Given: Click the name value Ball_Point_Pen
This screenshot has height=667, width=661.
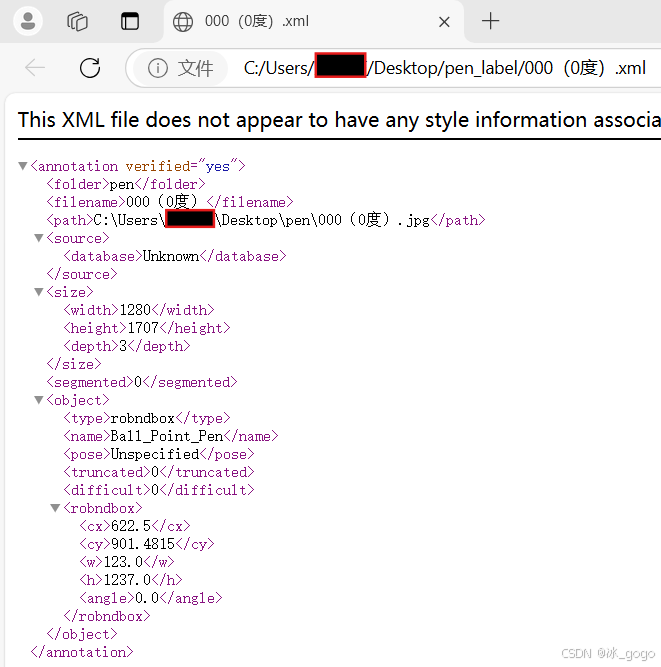Looking at the screenshot, I should click(167, 436).
